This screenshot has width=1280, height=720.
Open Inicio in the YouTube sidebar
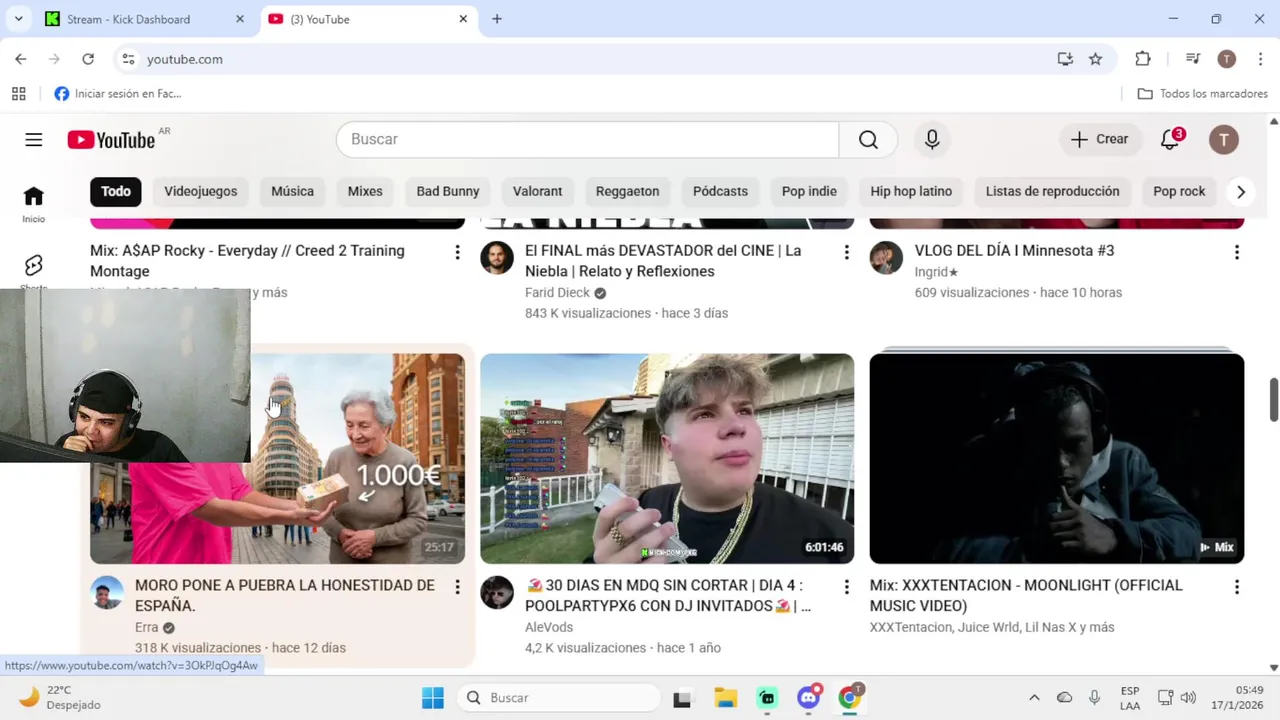click(x=34, y=203)
